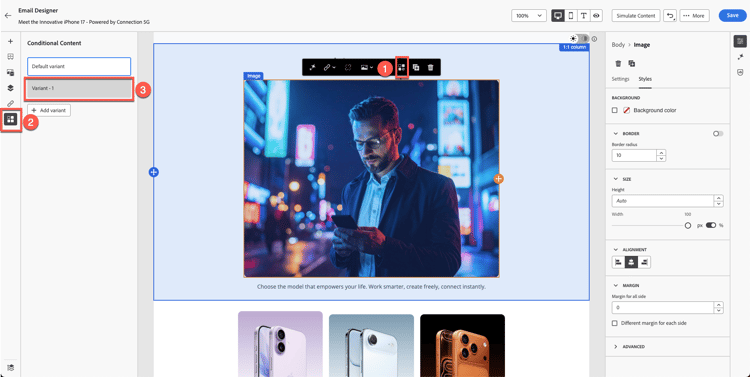Click the info icon beside dark mode switch
This screenshot has width=750, height=377.
pyautogui.click(x=595, y=39)
